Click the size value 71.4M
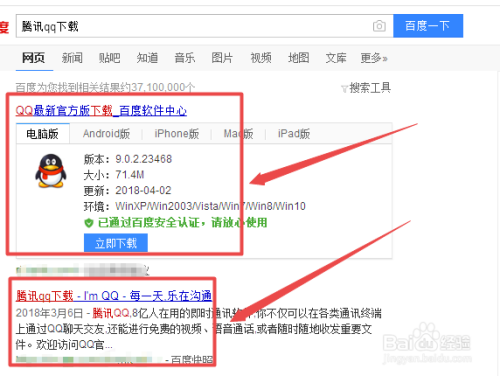 click(x=130, y=175)
